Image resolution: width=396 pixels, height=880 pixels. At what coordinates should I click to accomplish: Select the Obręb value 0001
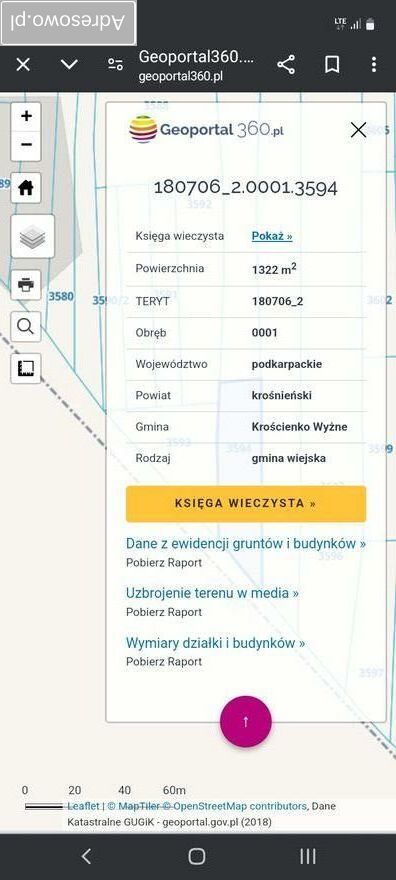265,333
